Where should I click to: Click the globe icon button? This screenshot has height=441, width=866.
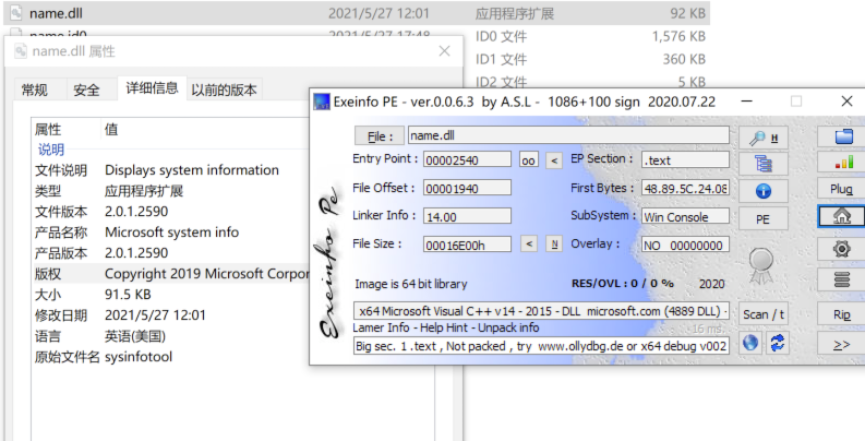(x=750, y=343)
